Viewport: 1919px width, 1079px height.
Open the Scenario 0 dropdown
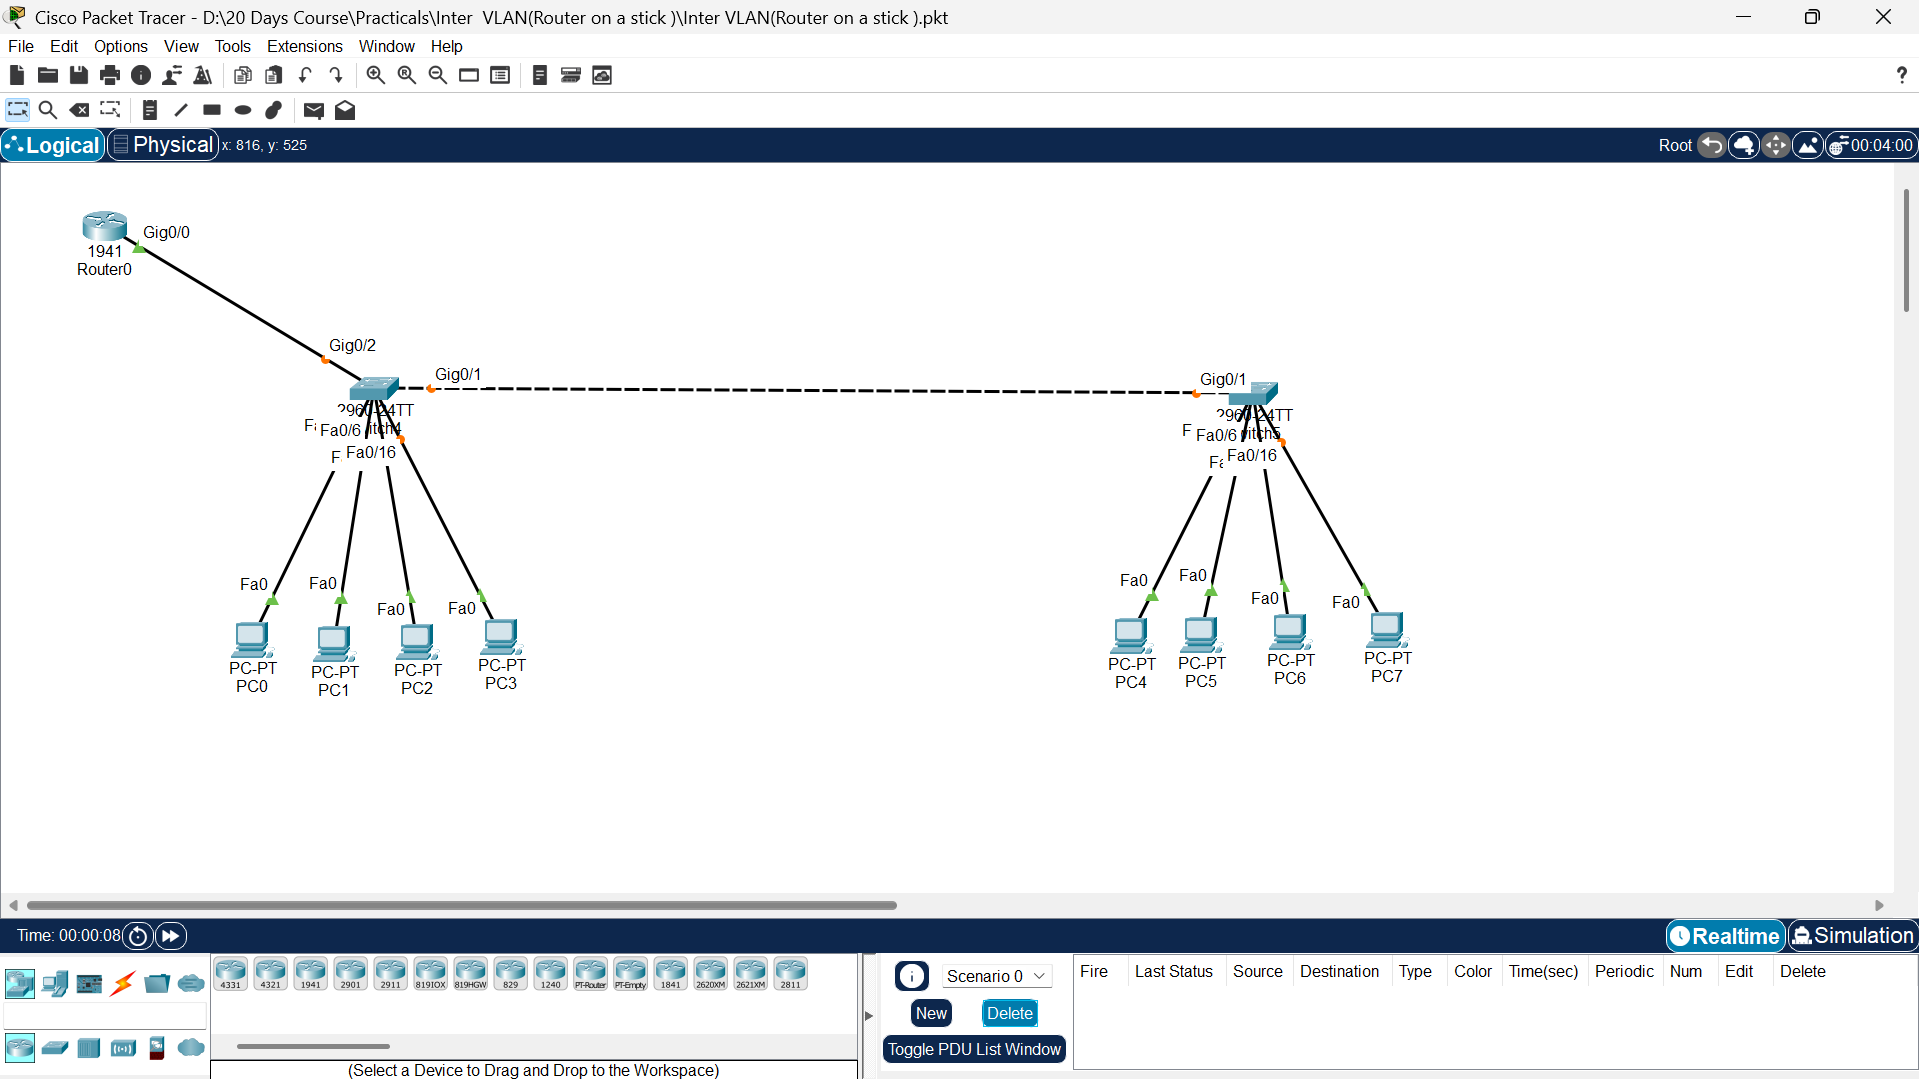coord(995,975)
